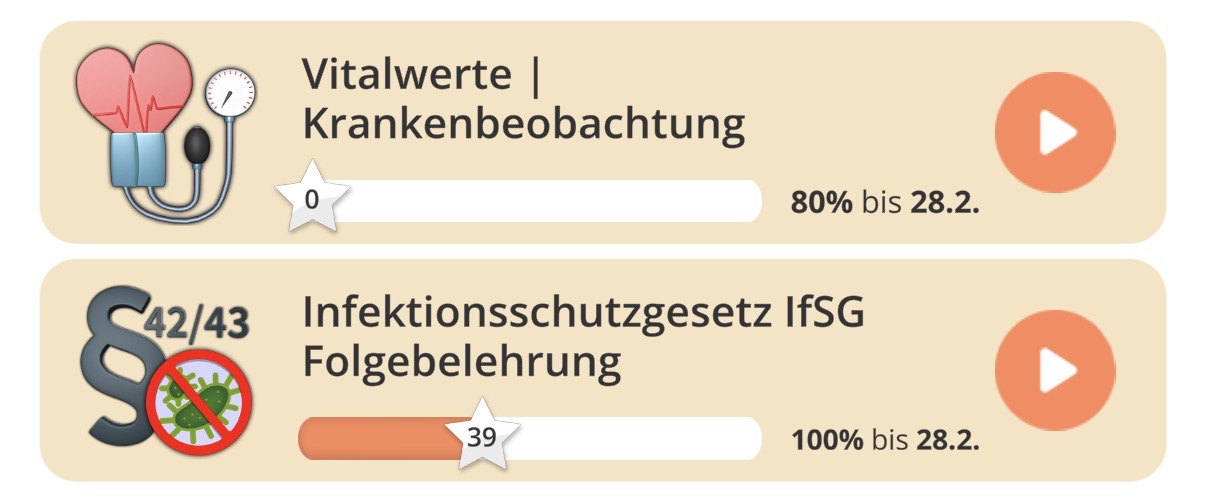The height and width of the screenshot is (502, 1206).
Task: Start the Vitalwerte Krankenbeobachtung course play button
Action: coord(1054,132)
